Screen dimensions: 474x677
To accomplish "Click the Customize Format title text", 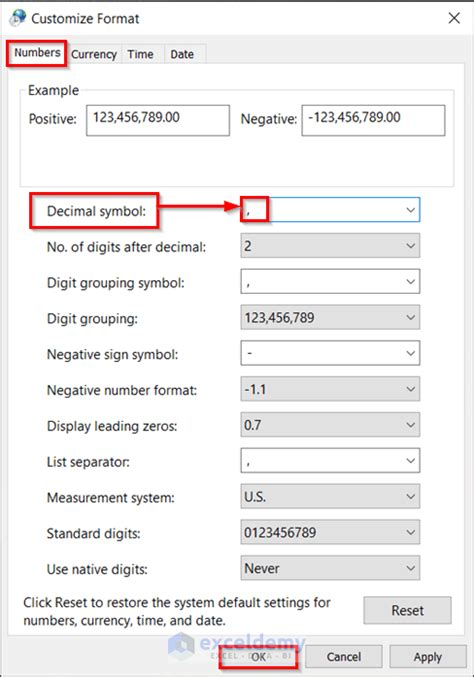I will [x=85, y=19].
